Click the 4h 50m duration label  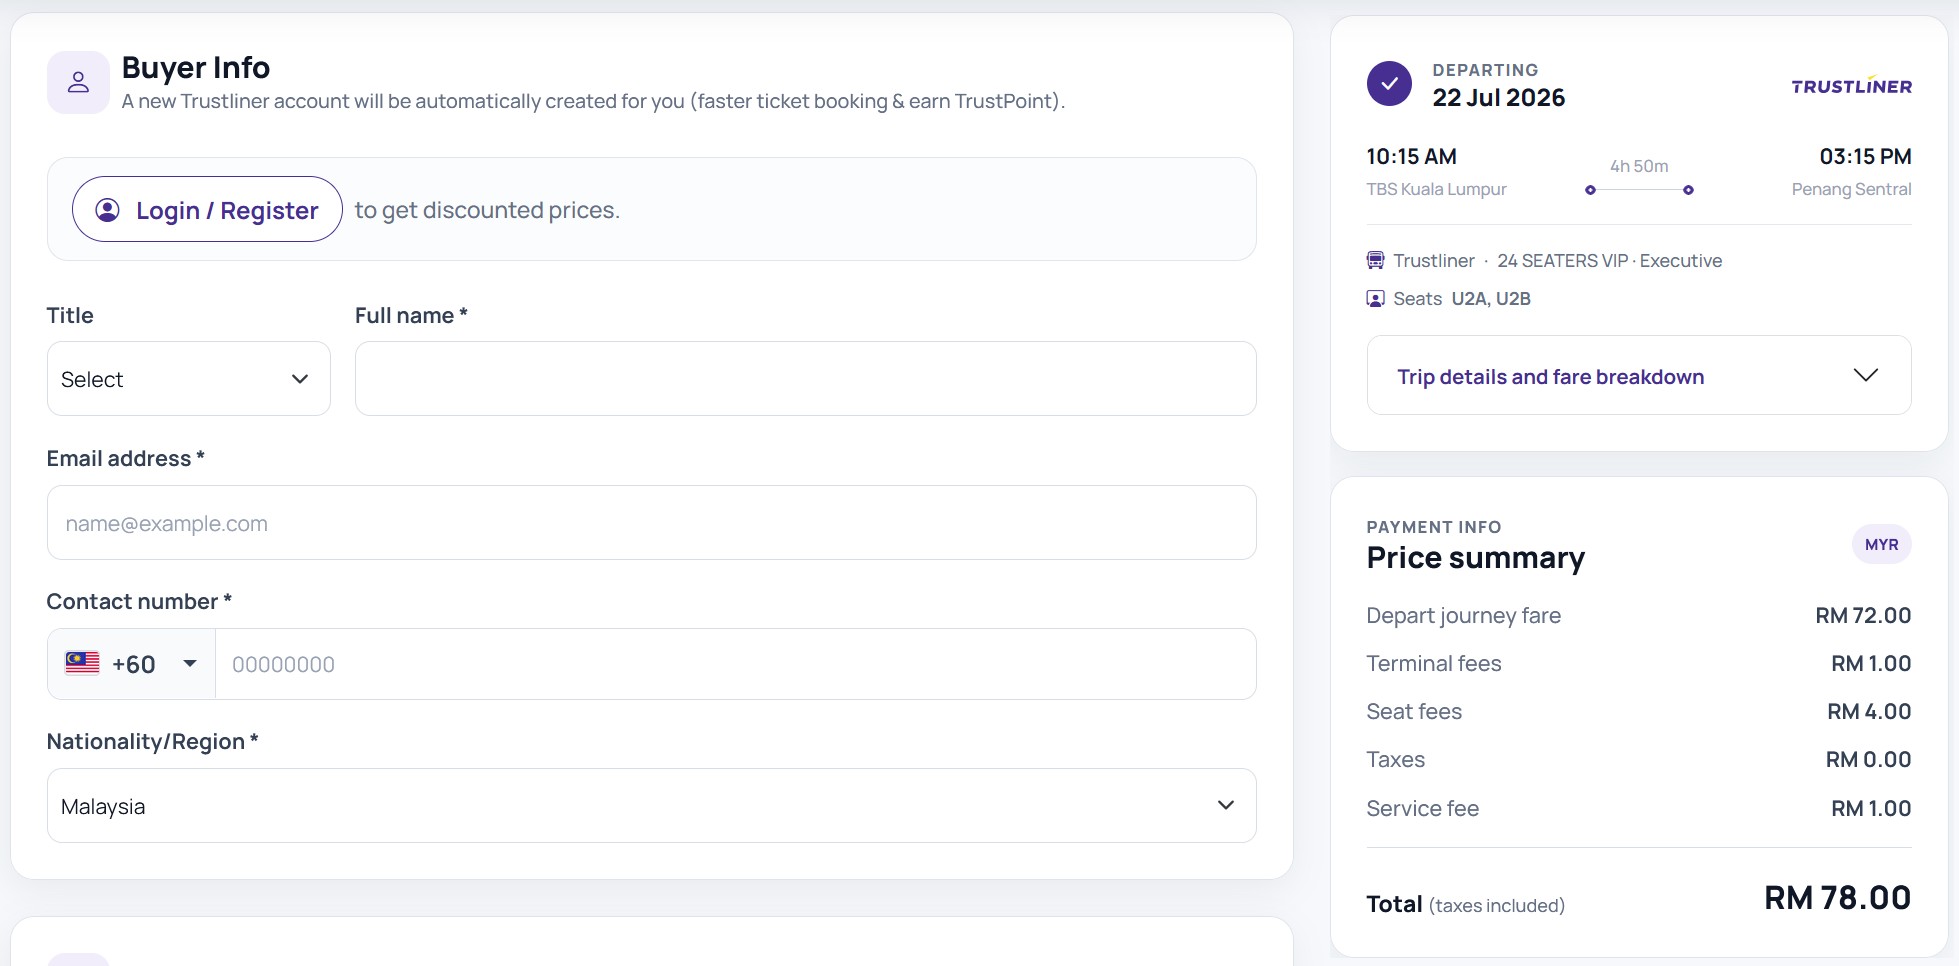tap(1639, 166)
